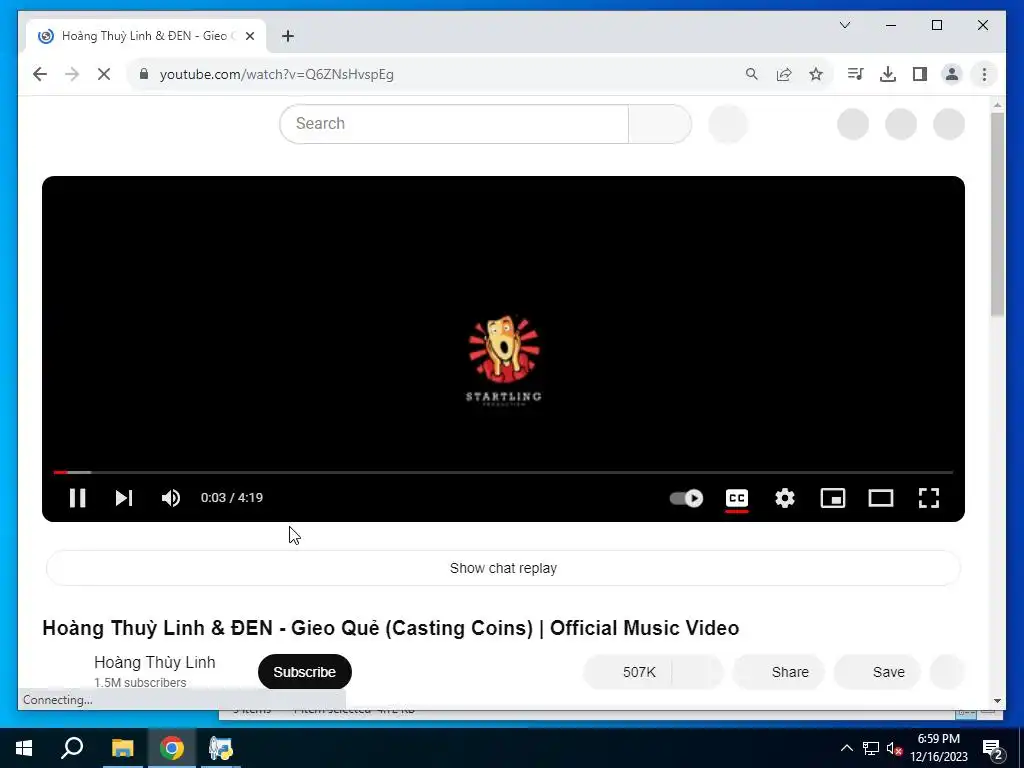This screenshot has height=768, width=1024.
Task: Open Hoàng Thùy Linh channel name link
Action: coord(155,662)
